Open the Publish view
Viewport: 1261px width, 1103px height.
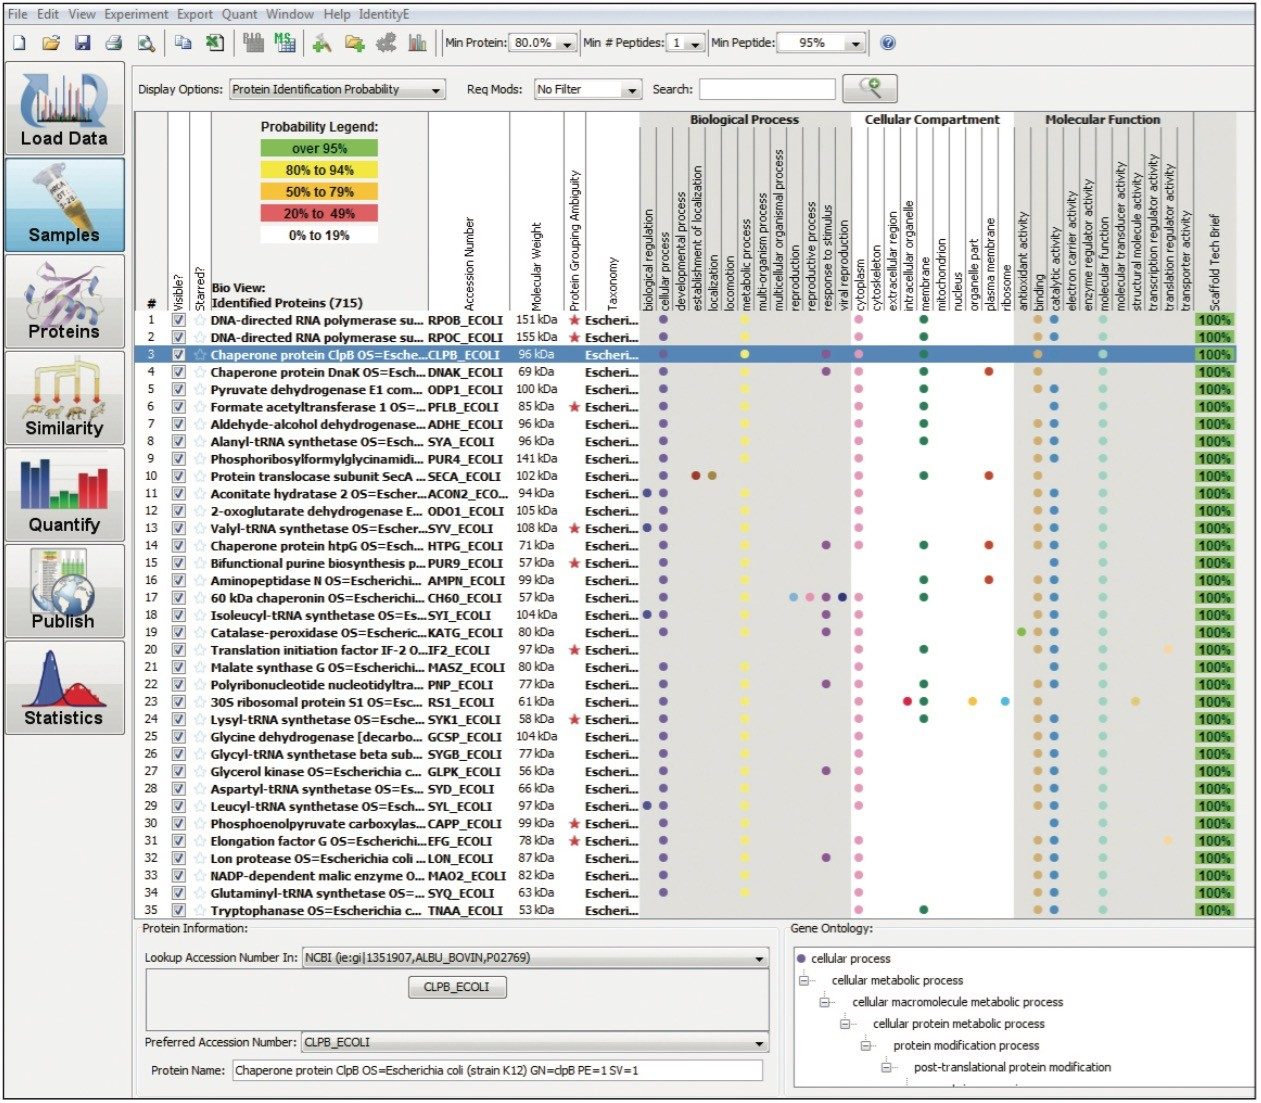64,591
